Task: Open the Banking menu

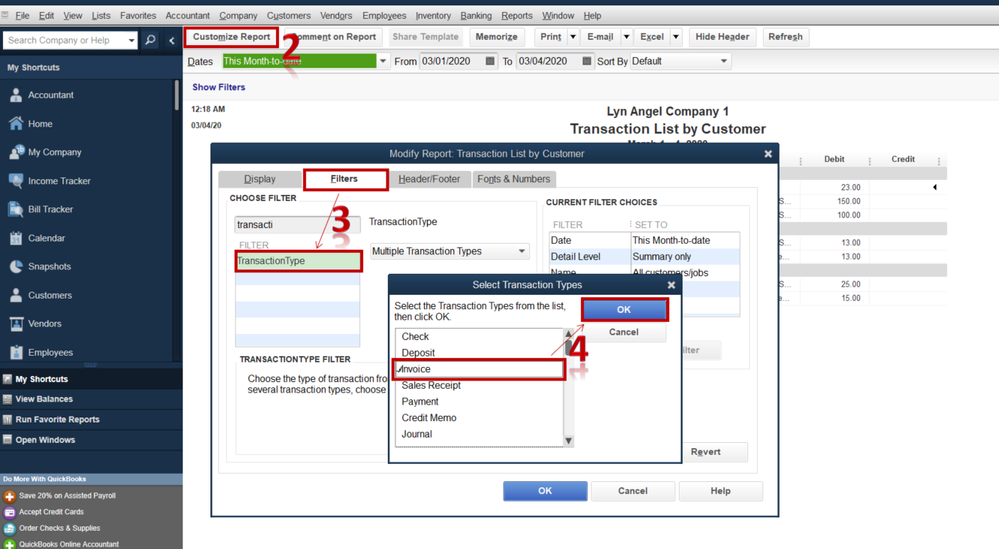Action: pos(476,15)
